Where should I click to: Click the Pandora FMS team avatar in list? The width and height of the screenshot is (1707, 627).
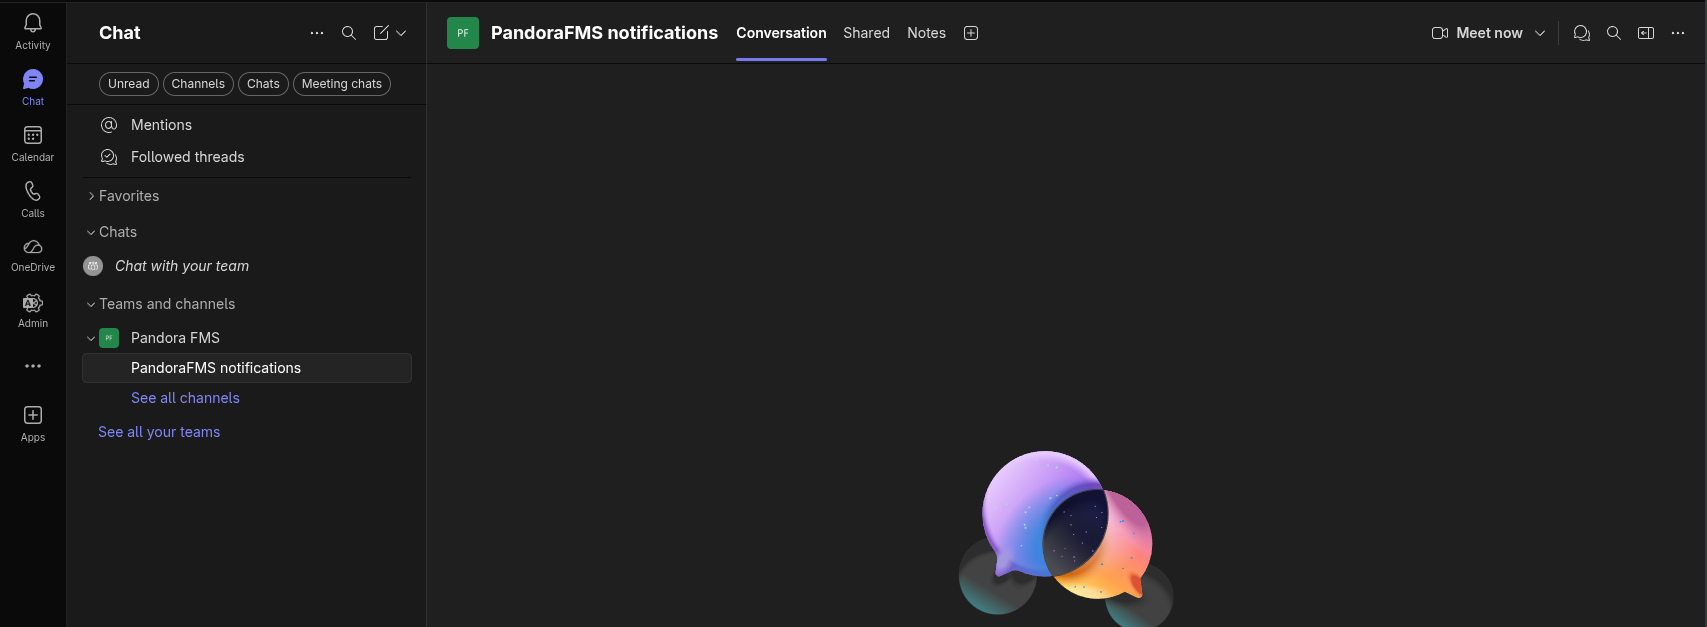(x=109, y=338)
